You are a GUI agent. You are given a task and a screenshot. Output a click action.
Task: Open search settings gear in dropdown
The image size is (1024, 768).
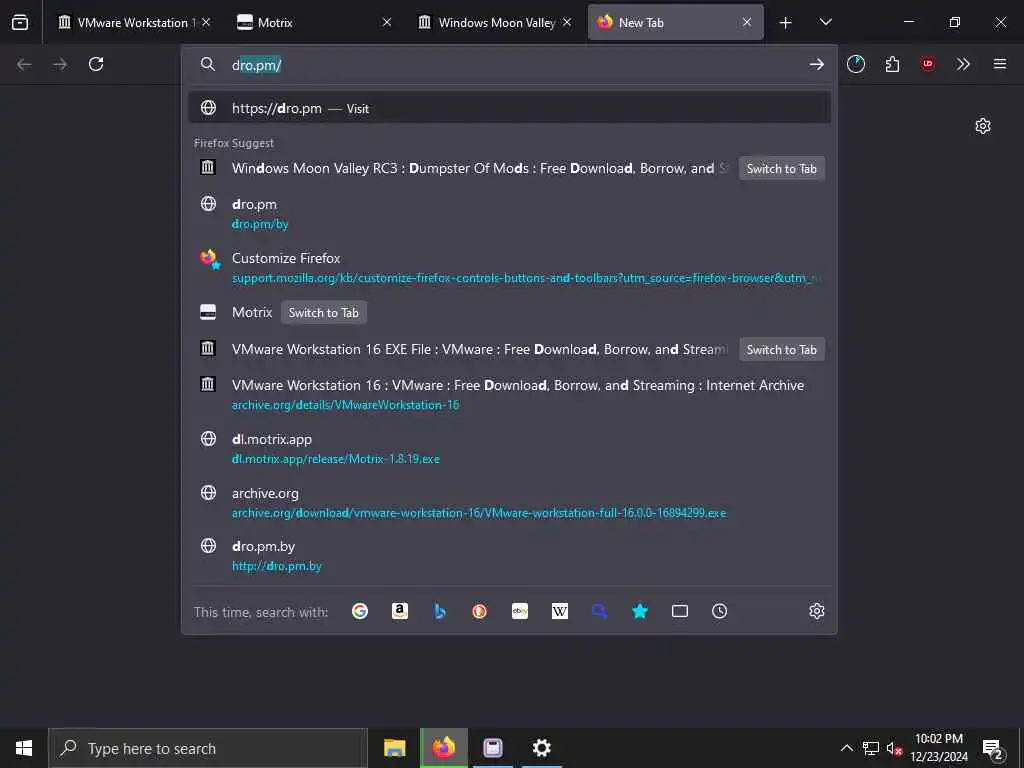[816, 611]
